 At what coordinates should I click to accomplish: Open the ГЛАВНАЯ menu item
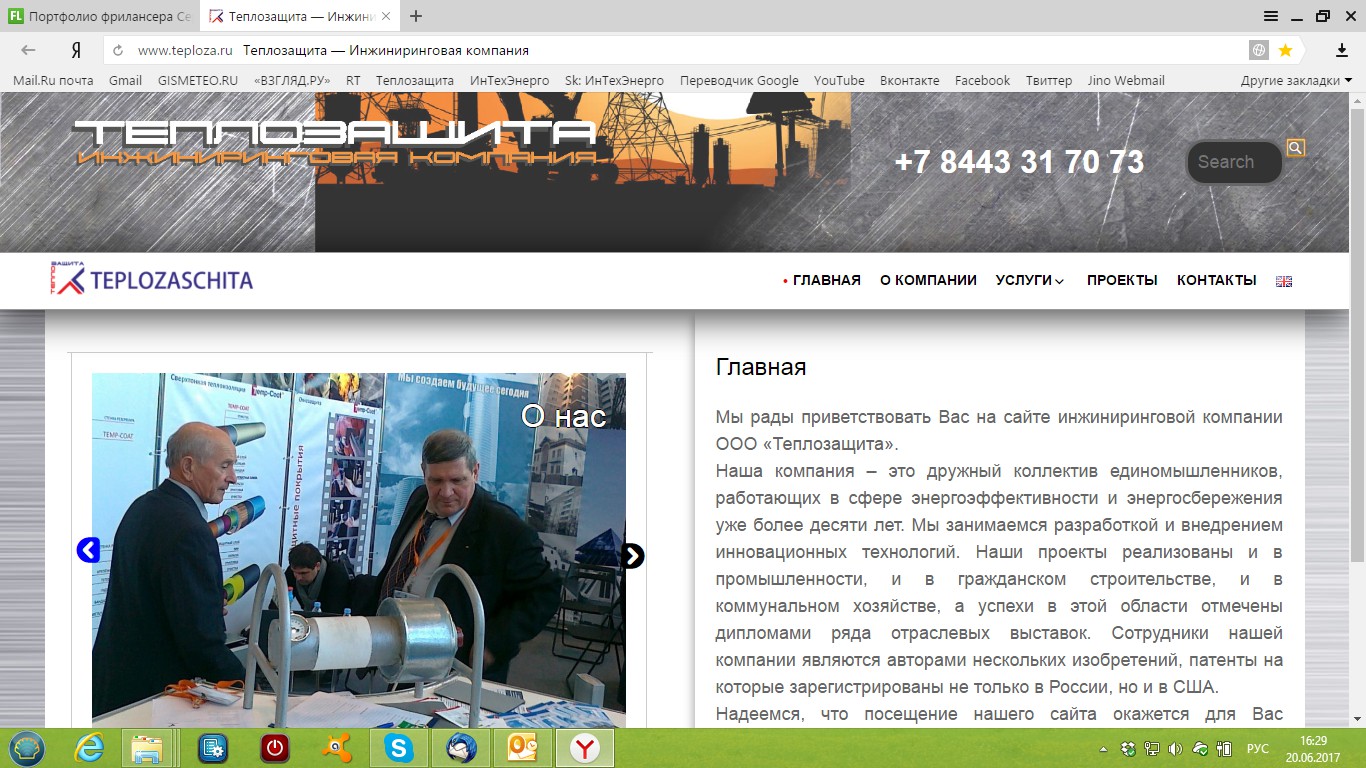pos(826,280)
